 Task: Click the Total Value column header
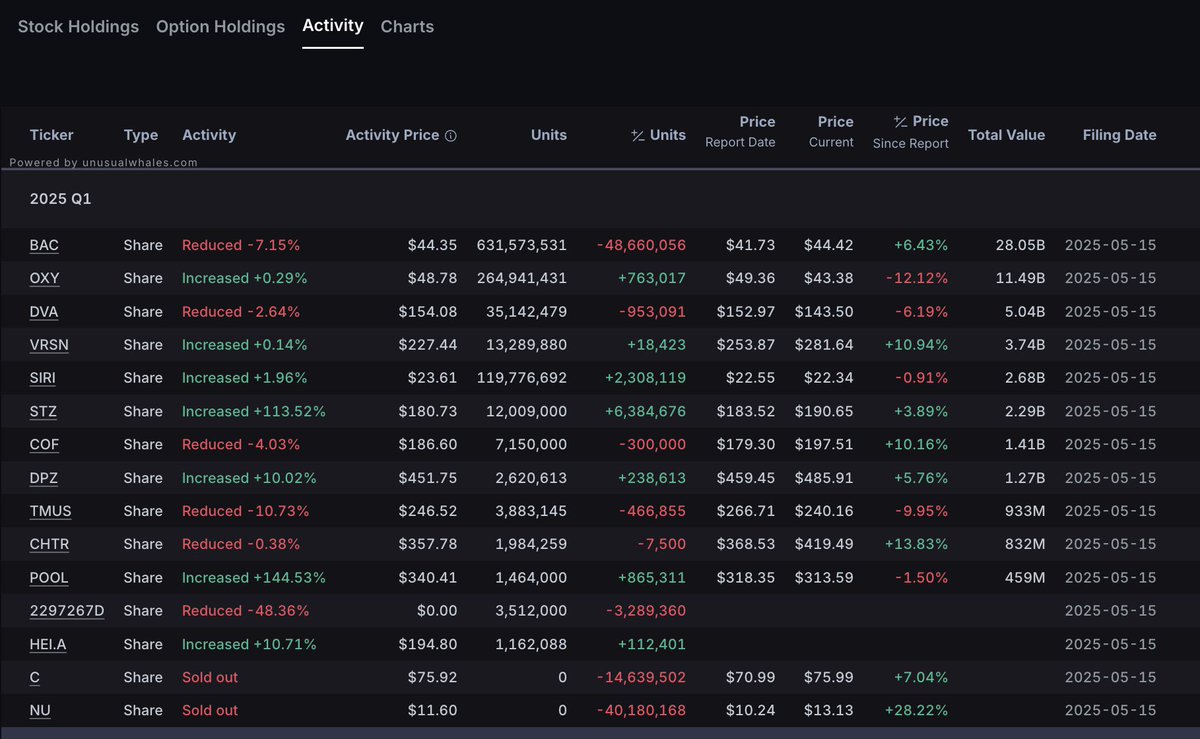1006,135
